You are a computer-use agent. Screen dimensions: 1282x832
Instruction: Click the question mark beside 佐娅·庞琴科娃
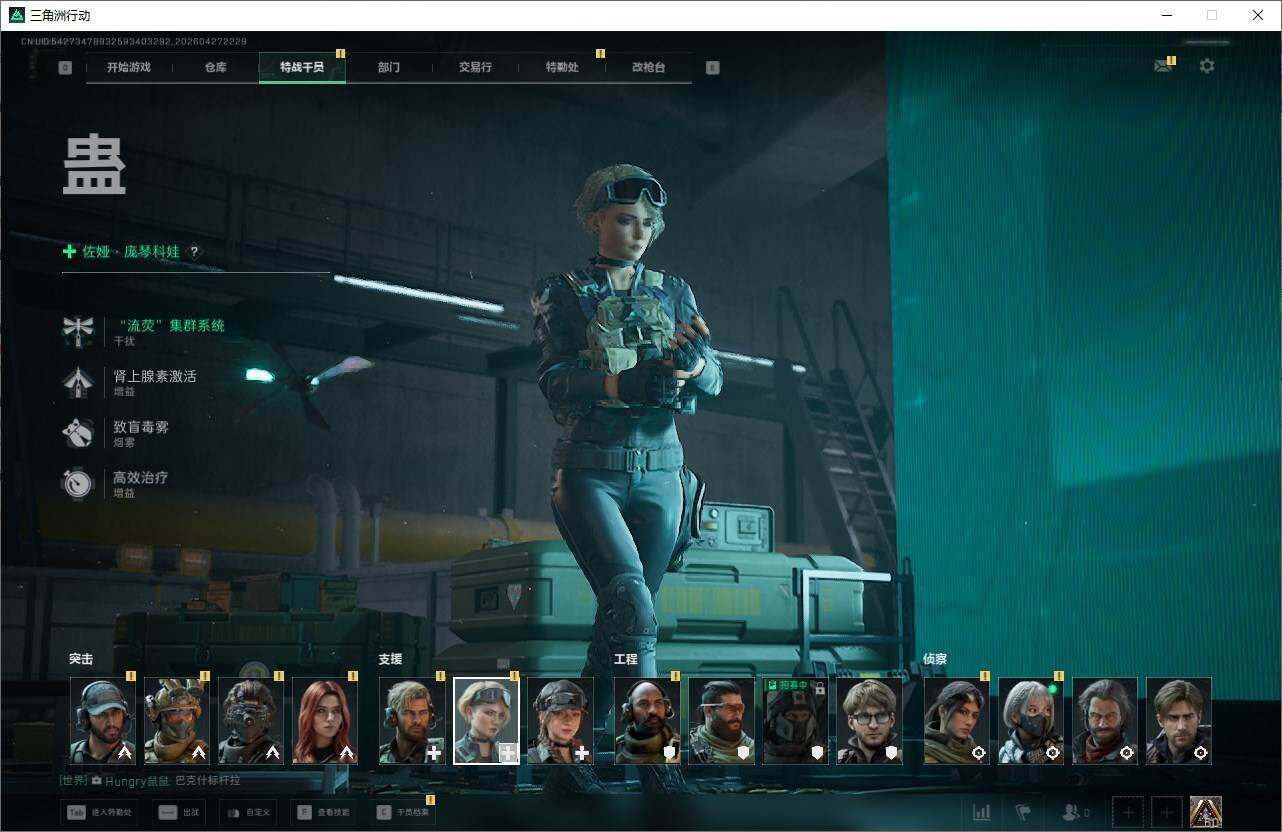194,252
